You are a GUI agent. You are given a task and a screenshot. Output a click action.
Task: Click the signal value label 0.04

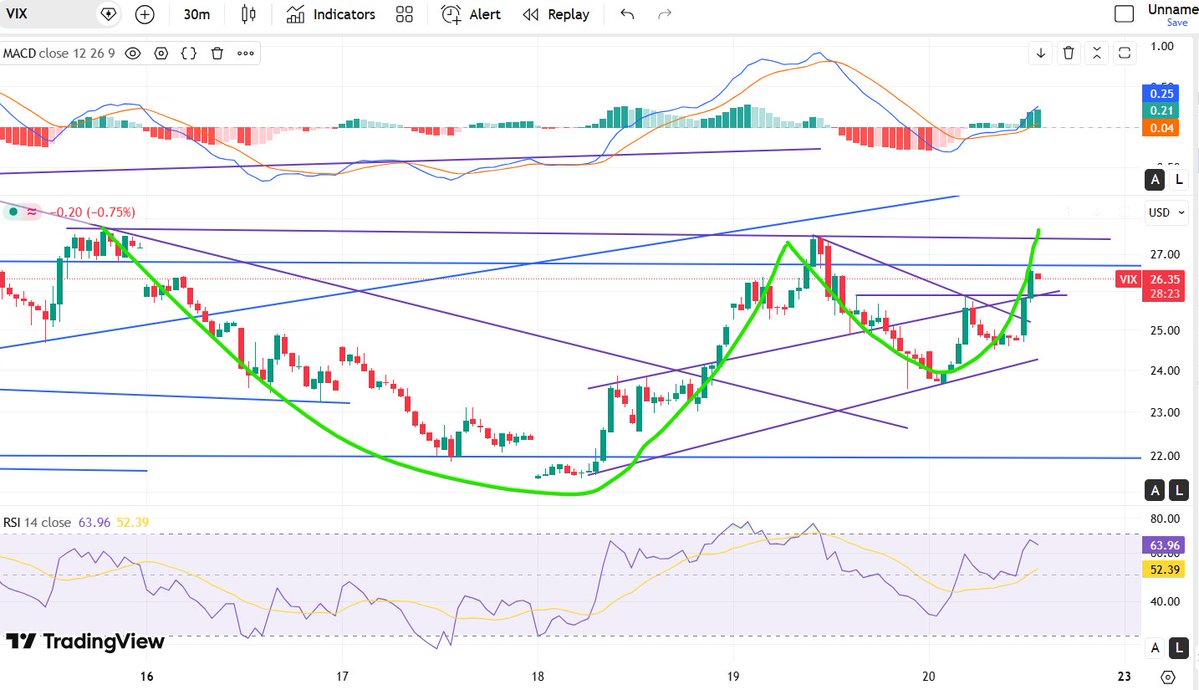click(x=1162, y=128)
